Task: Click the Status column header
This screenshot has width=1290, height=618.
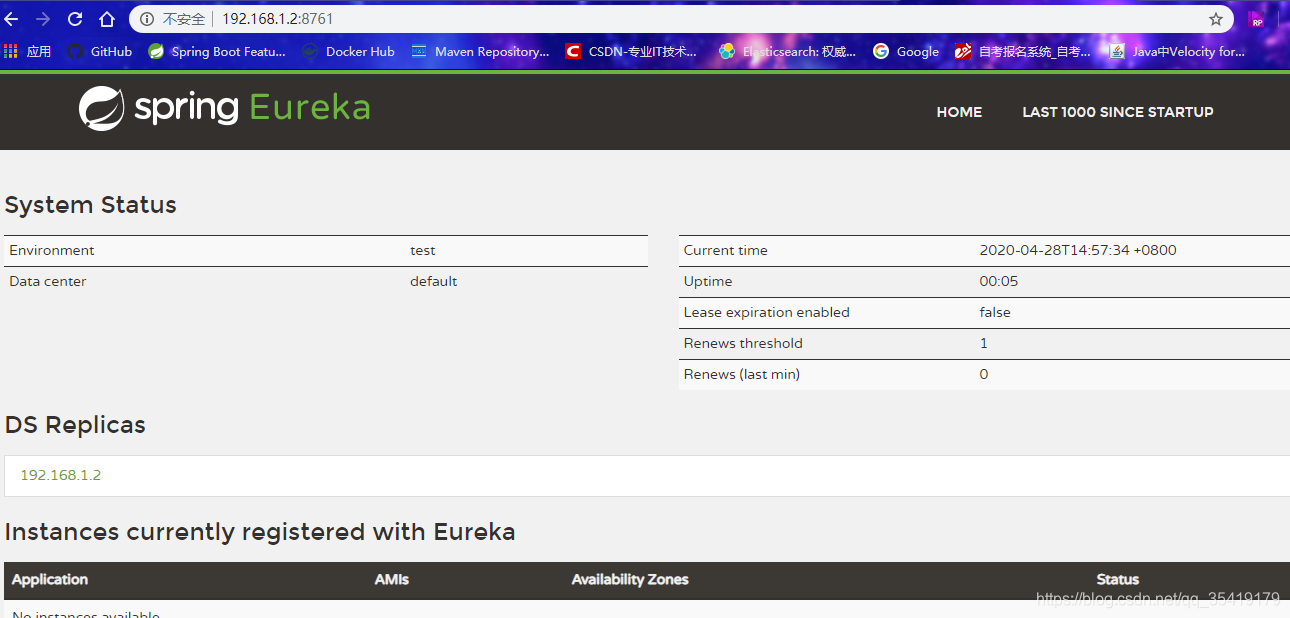Action: (1117, 579)
